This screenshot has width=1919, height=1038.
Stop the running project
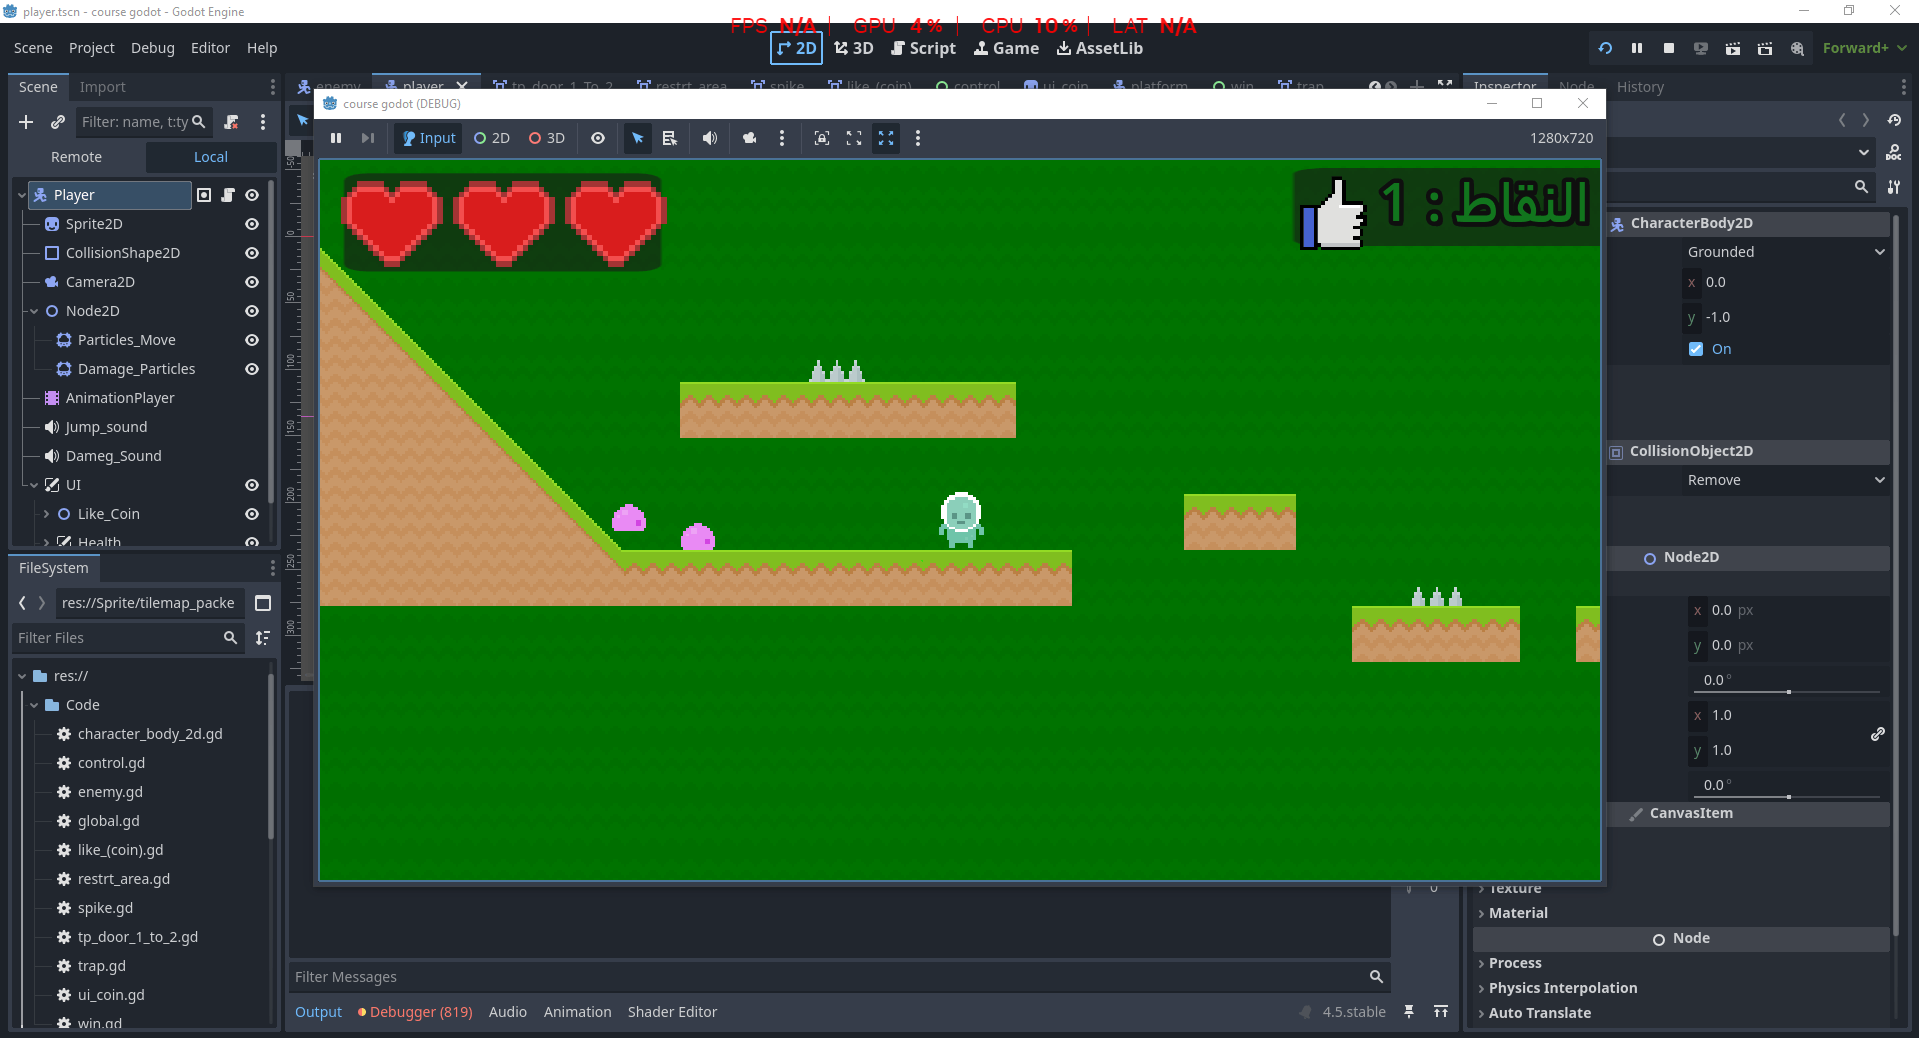1668,48
